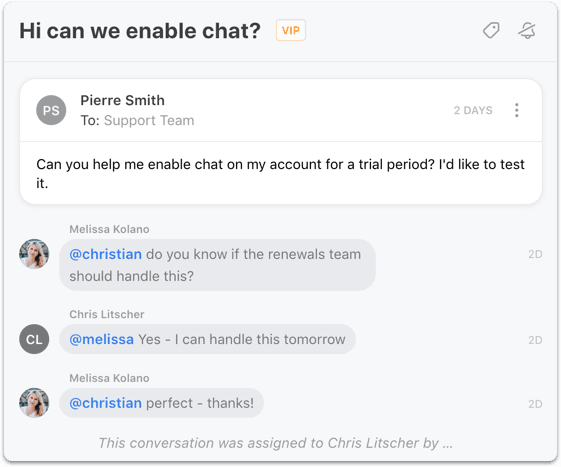Click the PS avatar of Pierre Smith

click(x=51, y=110)
